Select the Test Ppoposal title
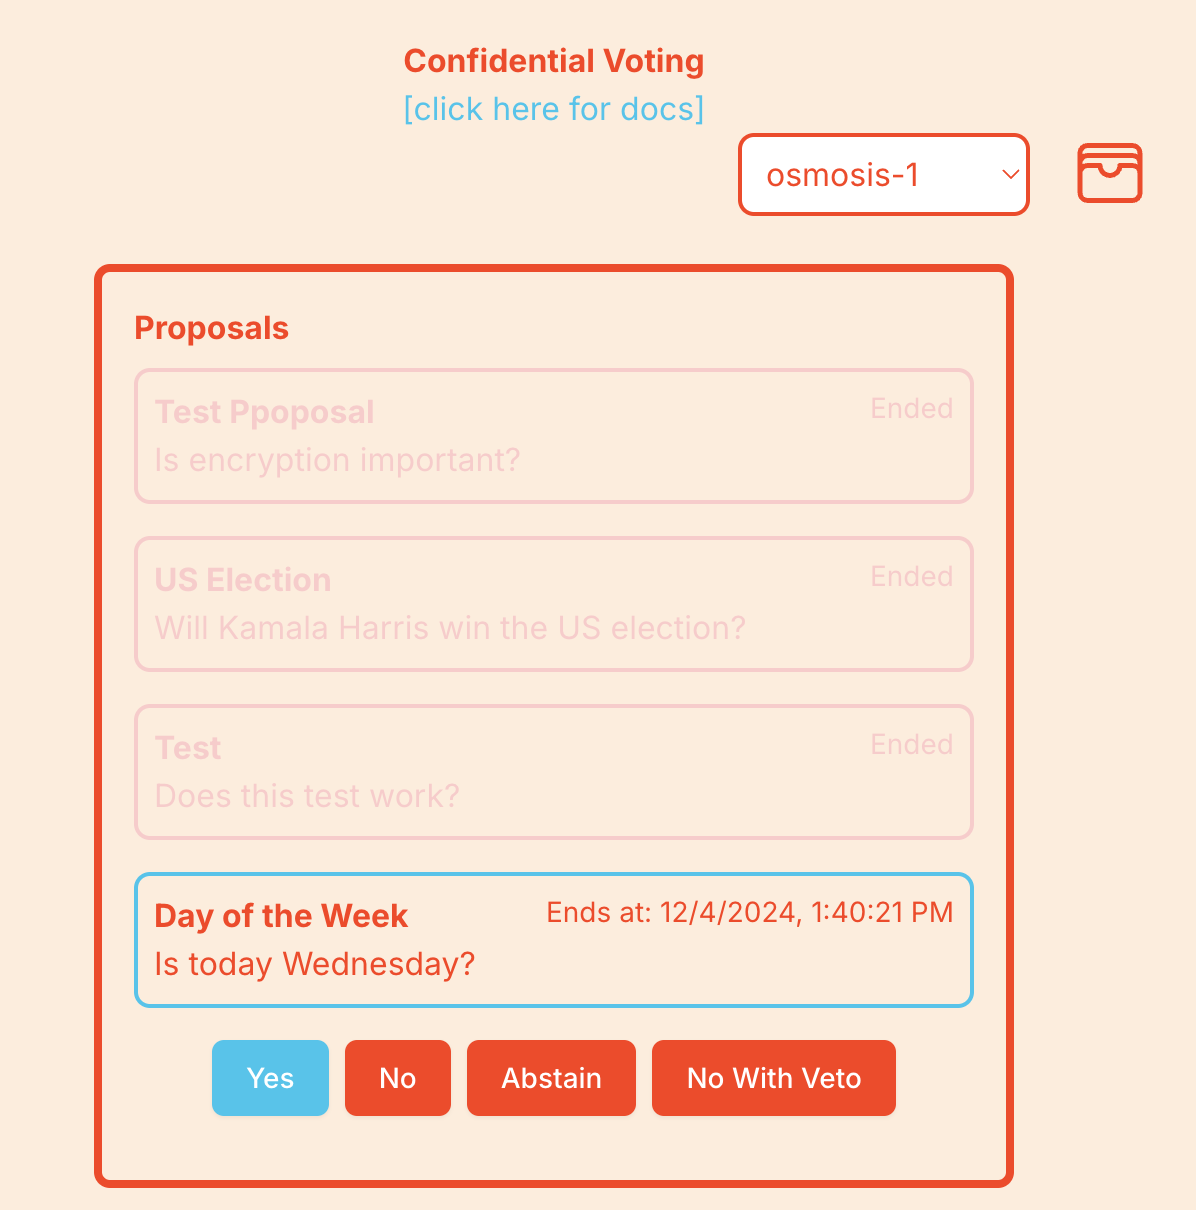 point(264,412)
